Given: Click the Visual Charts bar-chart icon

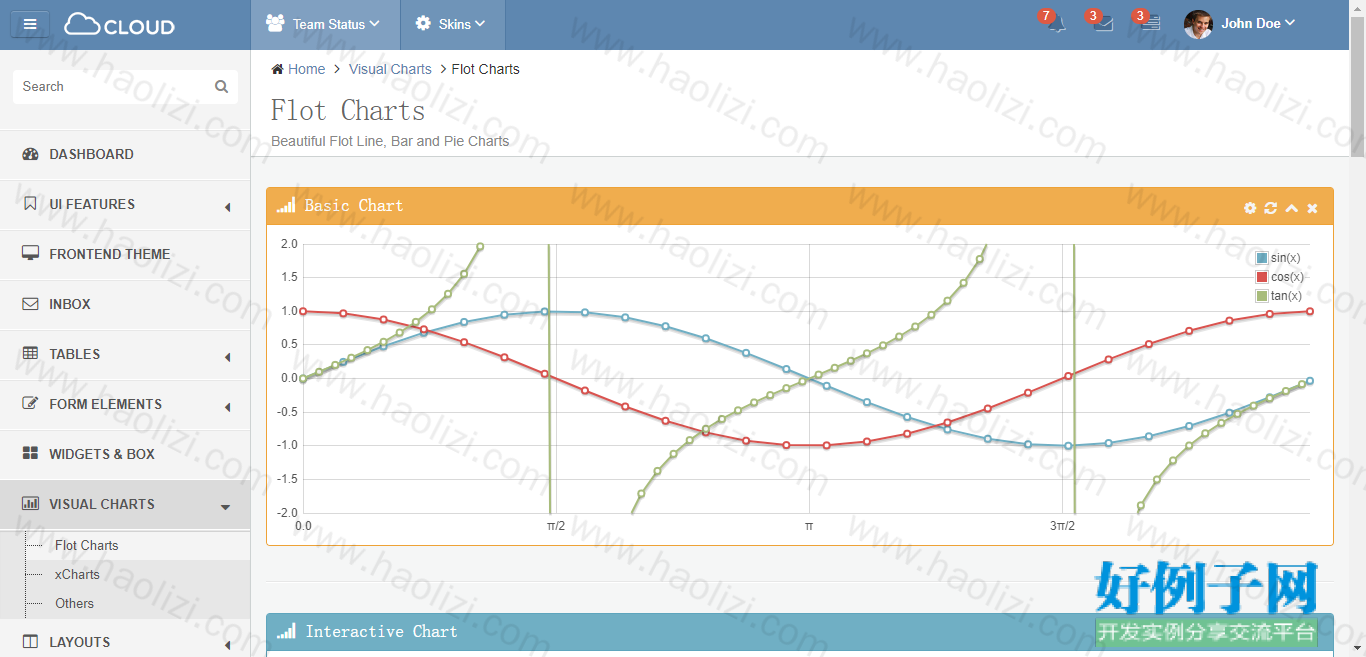Looking at the screenshot, I should click(x=30, y=504).
